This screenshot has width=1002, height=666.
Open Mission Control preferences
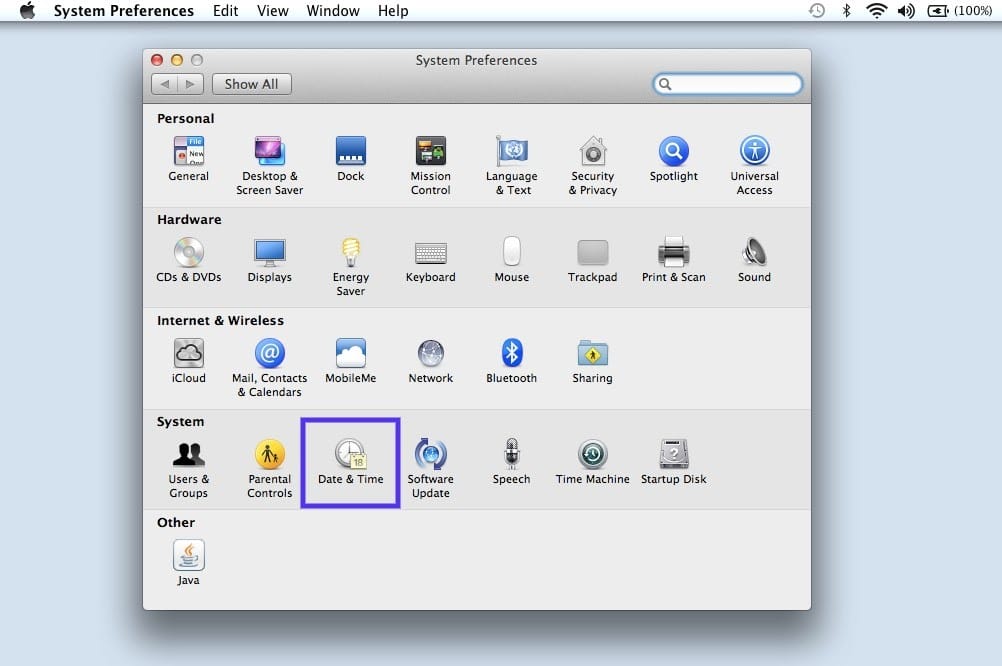coord(431,157)
